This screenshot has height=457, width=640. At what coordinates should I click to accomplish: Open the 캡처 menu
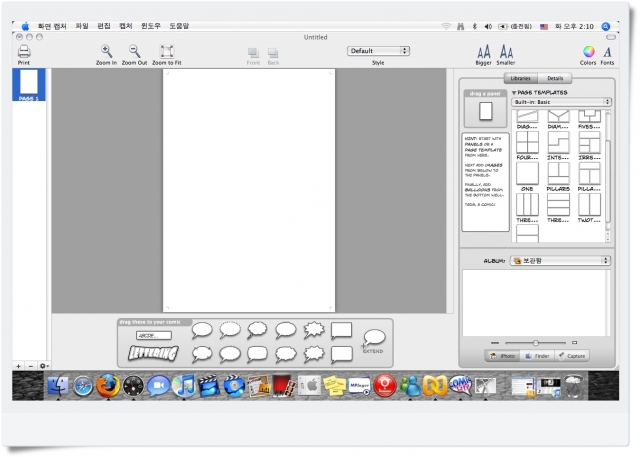(x=126, y=26)
